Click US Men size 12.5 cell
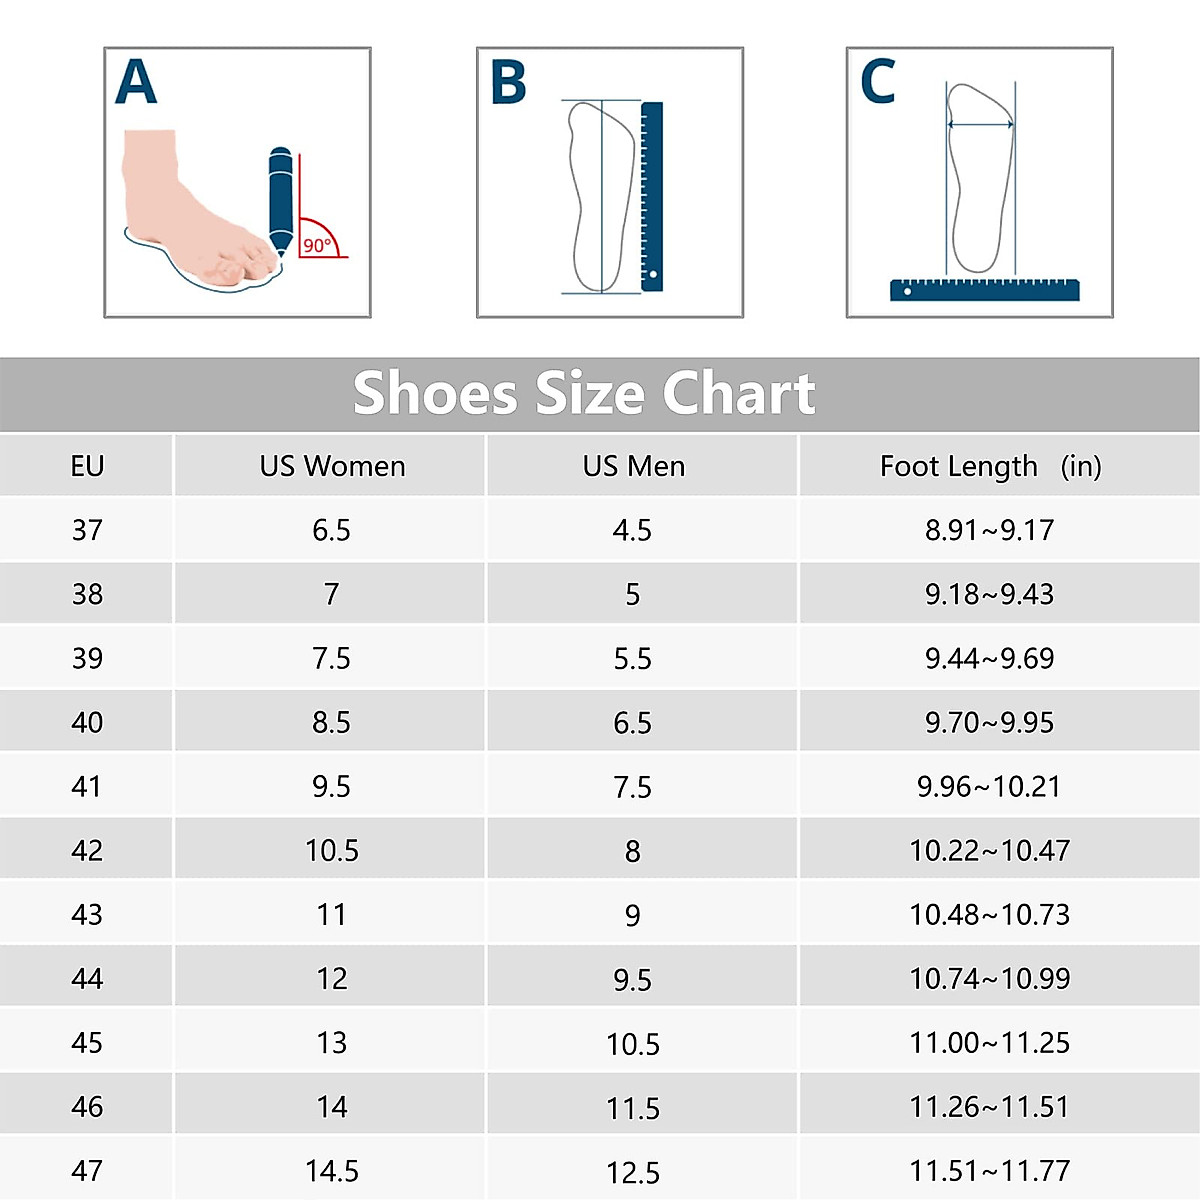 click(633, 1171)
